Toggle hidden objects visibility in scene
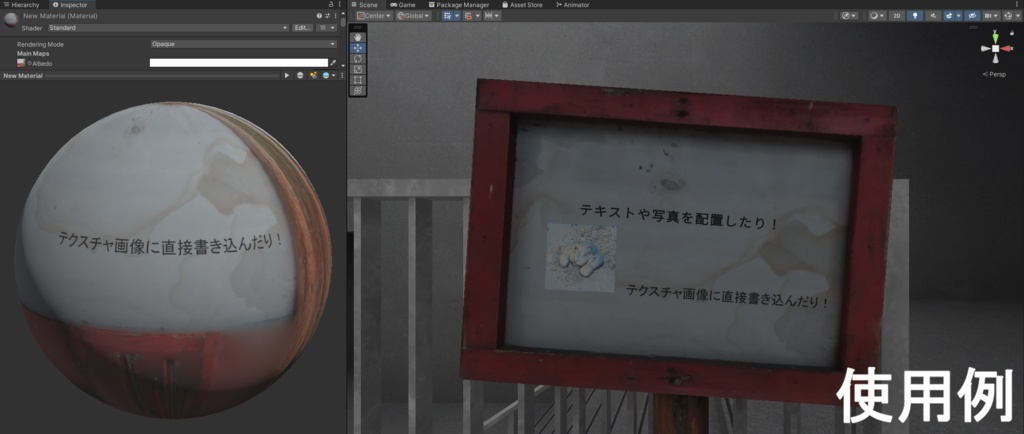The width and height of the screenshot is (1024, 434). (972, 16)
